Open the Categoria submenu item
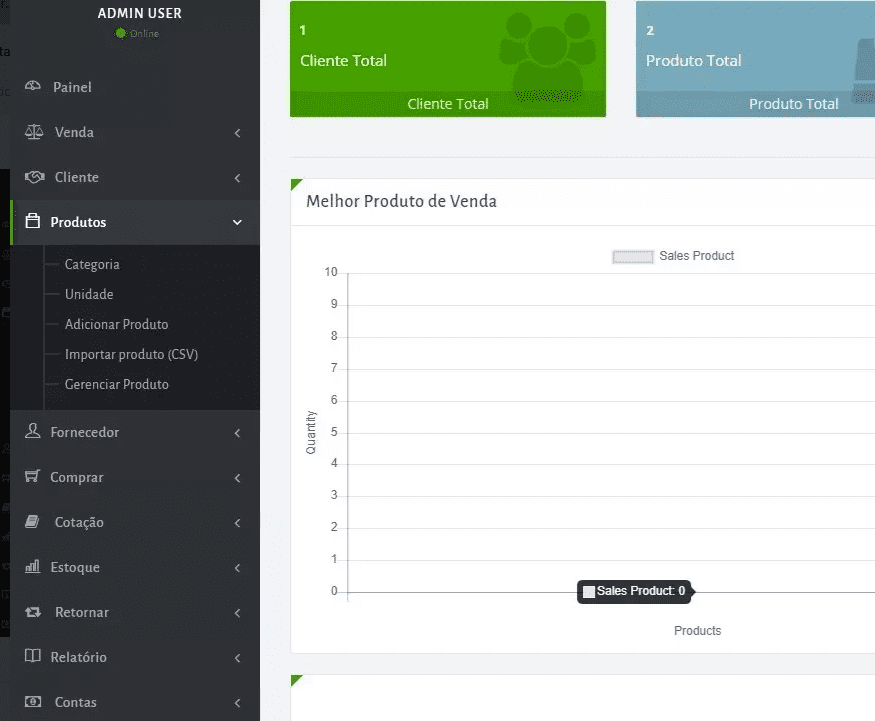Screen dimensions: 875x721 tap(92, 265)
